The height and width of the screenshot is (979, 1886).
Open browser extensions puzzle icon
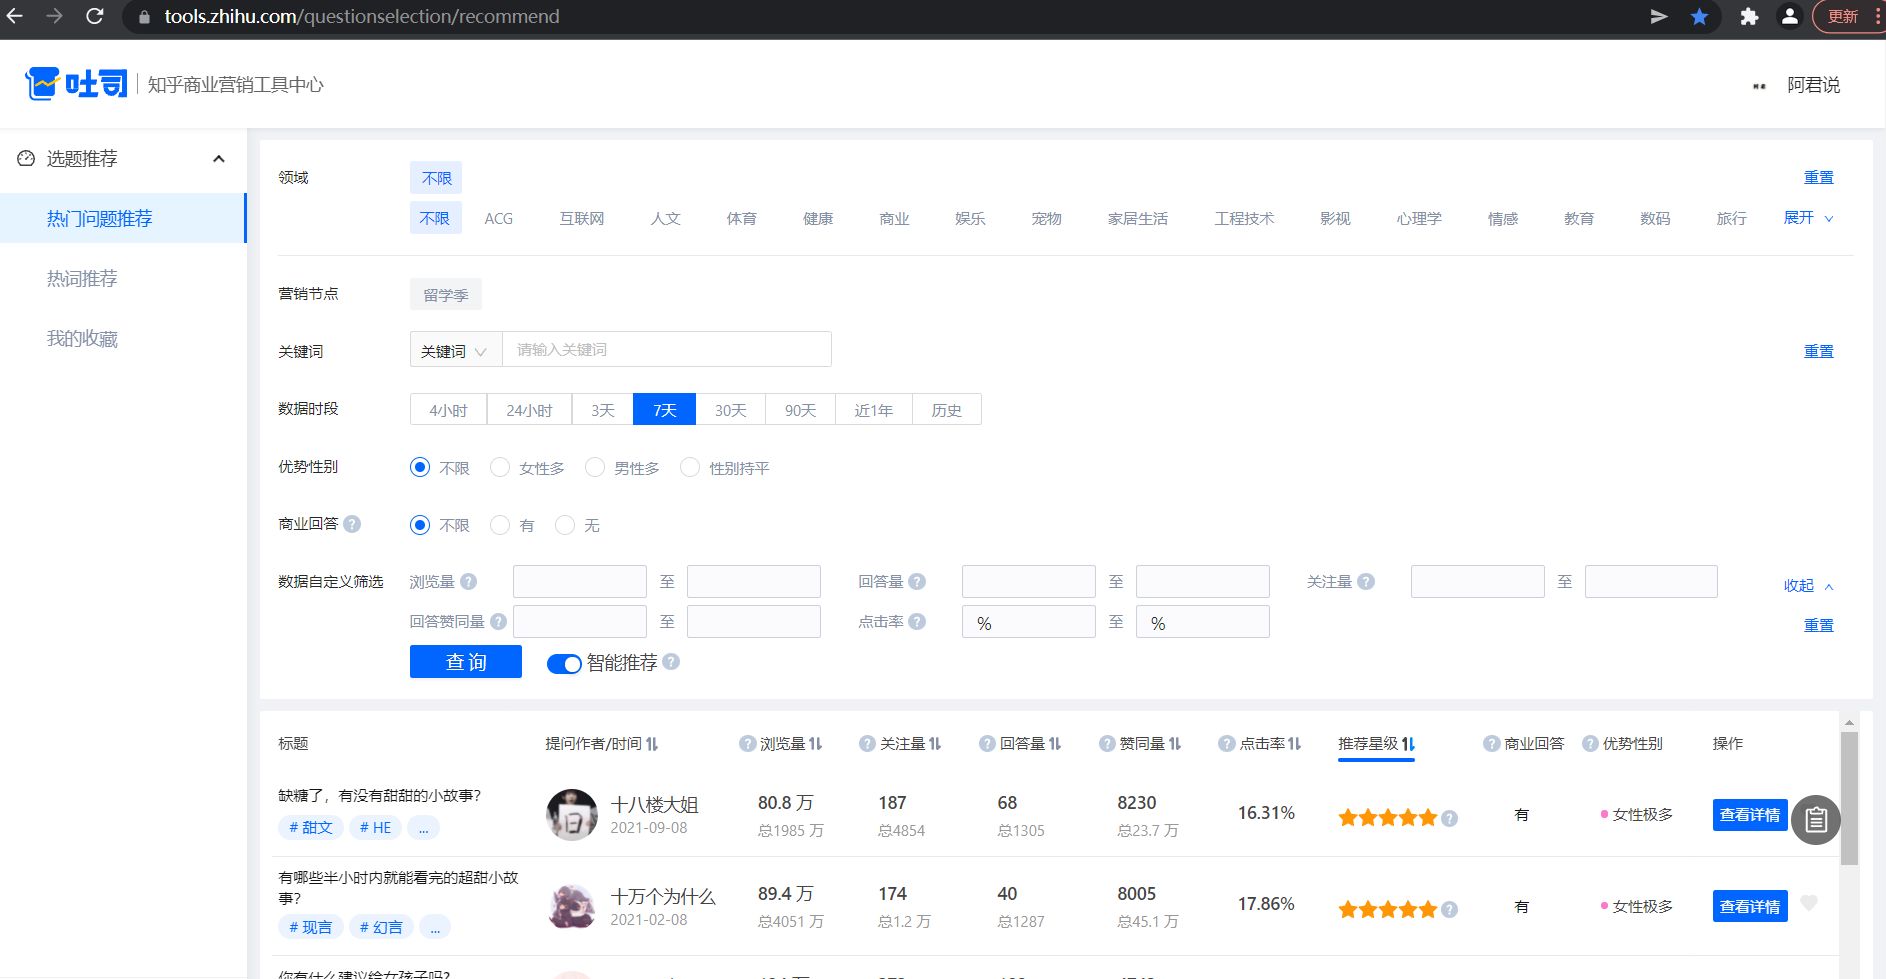(1749, 16)
